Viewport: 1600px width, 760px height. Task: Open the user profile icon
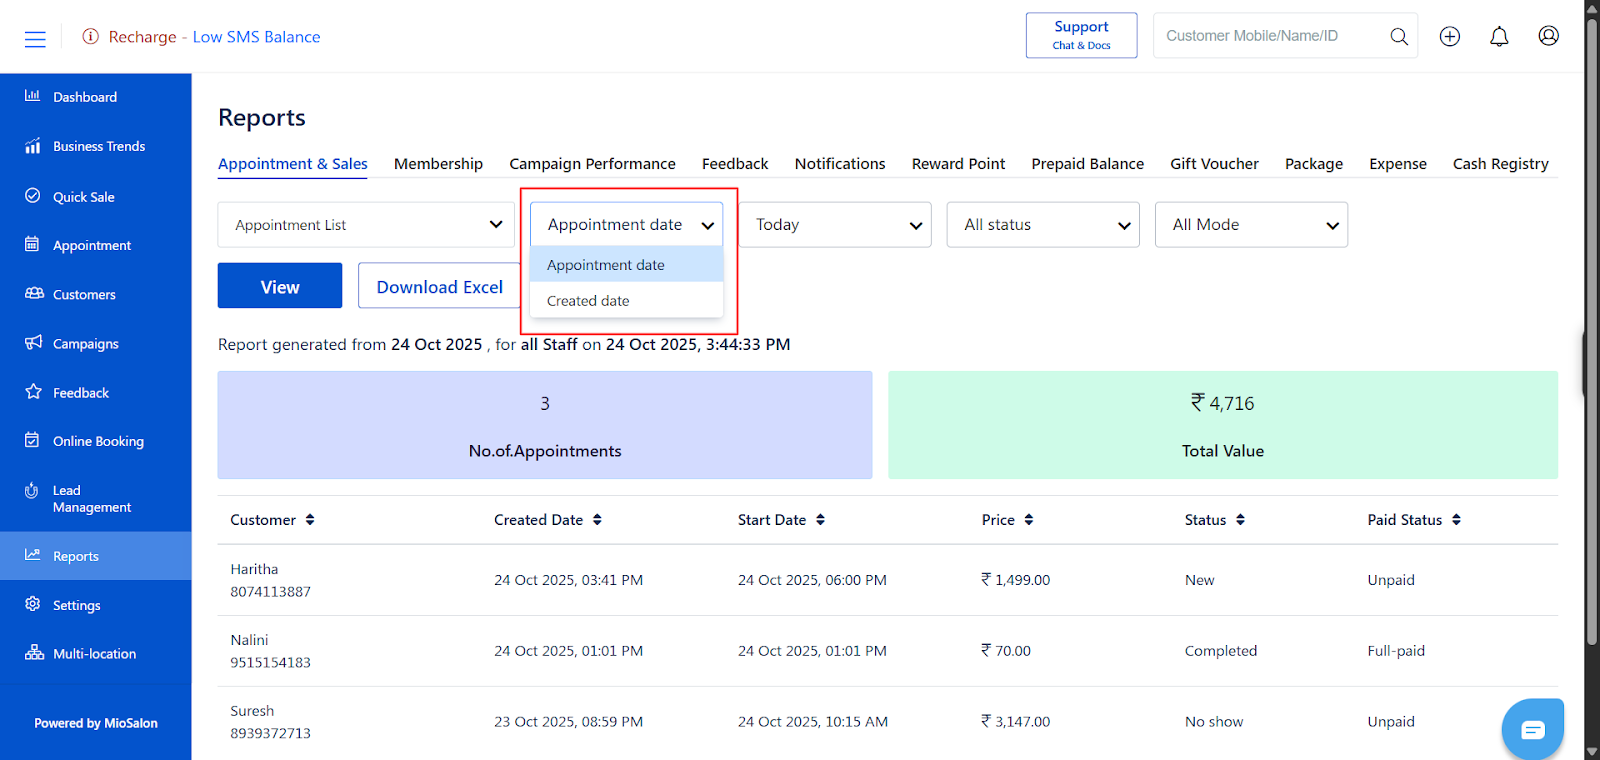(x=1549, y=36)
